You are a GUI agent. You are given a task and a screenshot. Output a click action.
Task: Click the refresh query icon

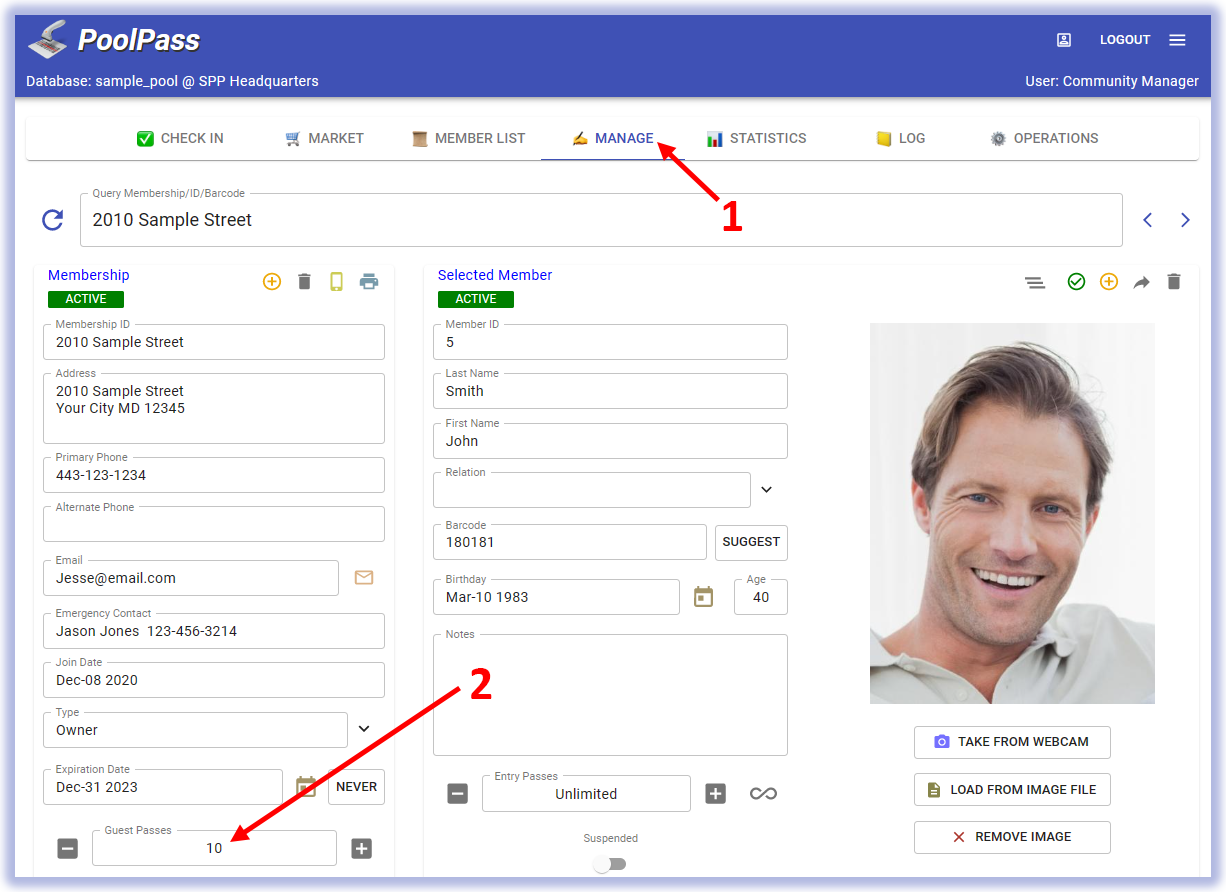click(x=53, y=220)
